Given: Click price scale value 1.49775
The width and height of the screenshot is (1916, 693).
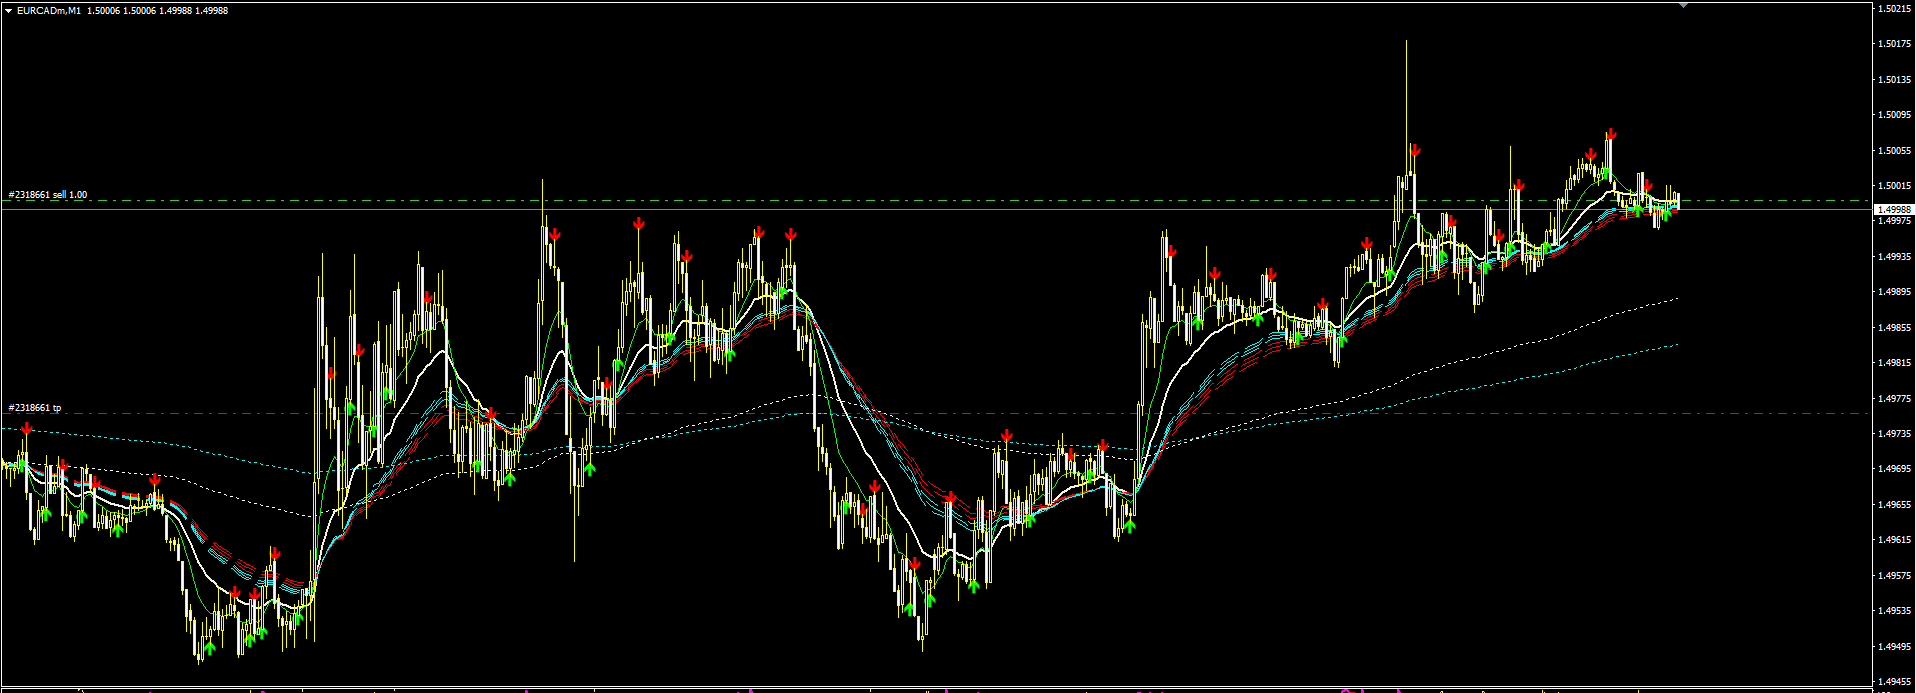Looking at the screenshot, I should click(x=1894, y=399).
